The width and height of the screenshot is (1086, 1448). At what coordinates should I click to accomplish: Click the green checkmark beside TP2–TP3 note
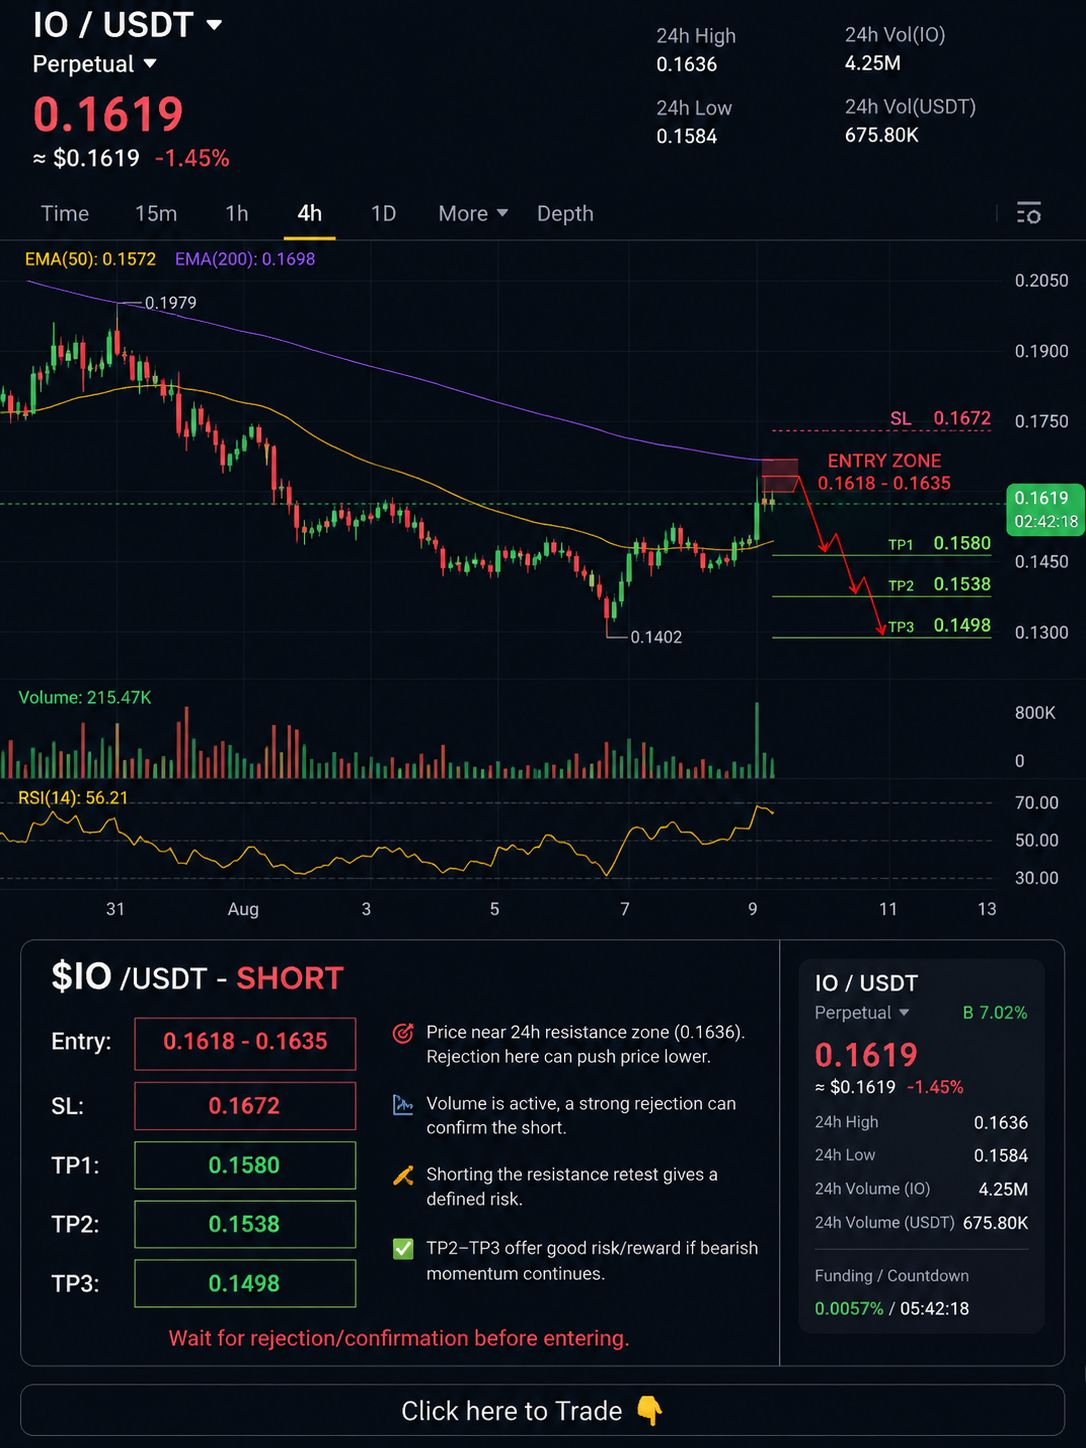403,1248
